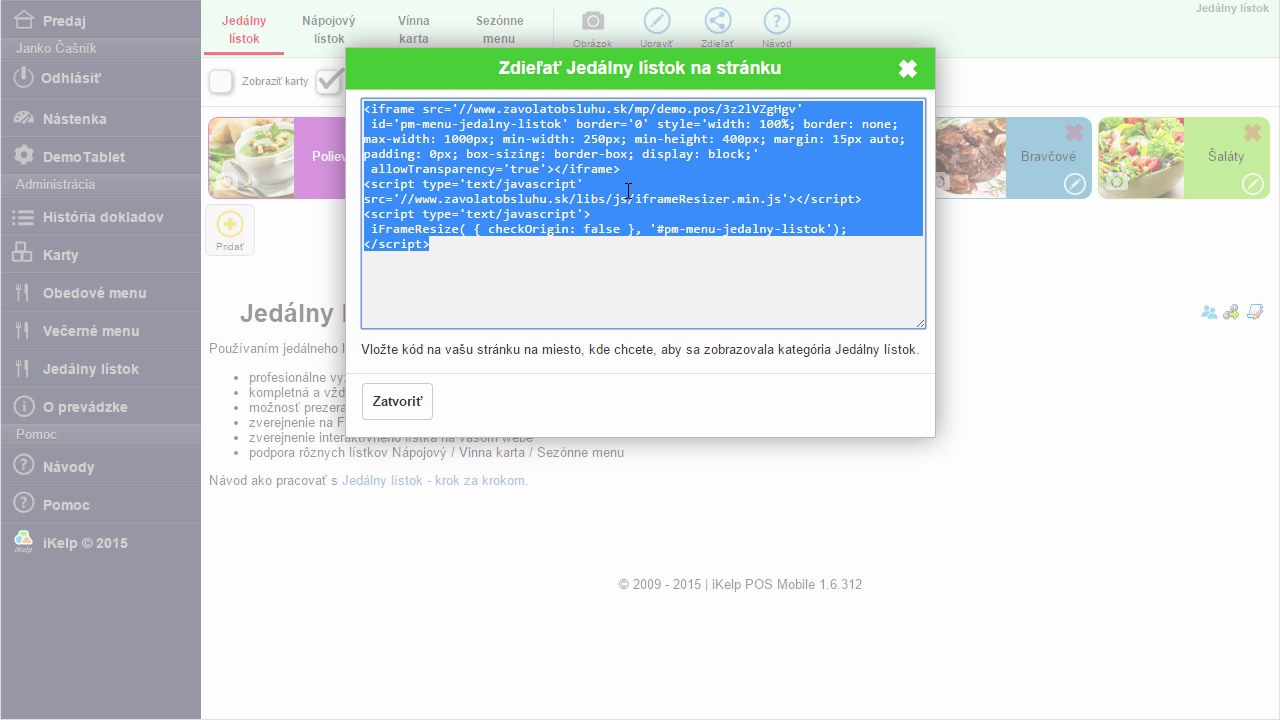Image resolution: width=1280 pixels, height=720 pixels.
Task: Click the Jedálny lístok label at top right
Action: [1232, 8]
